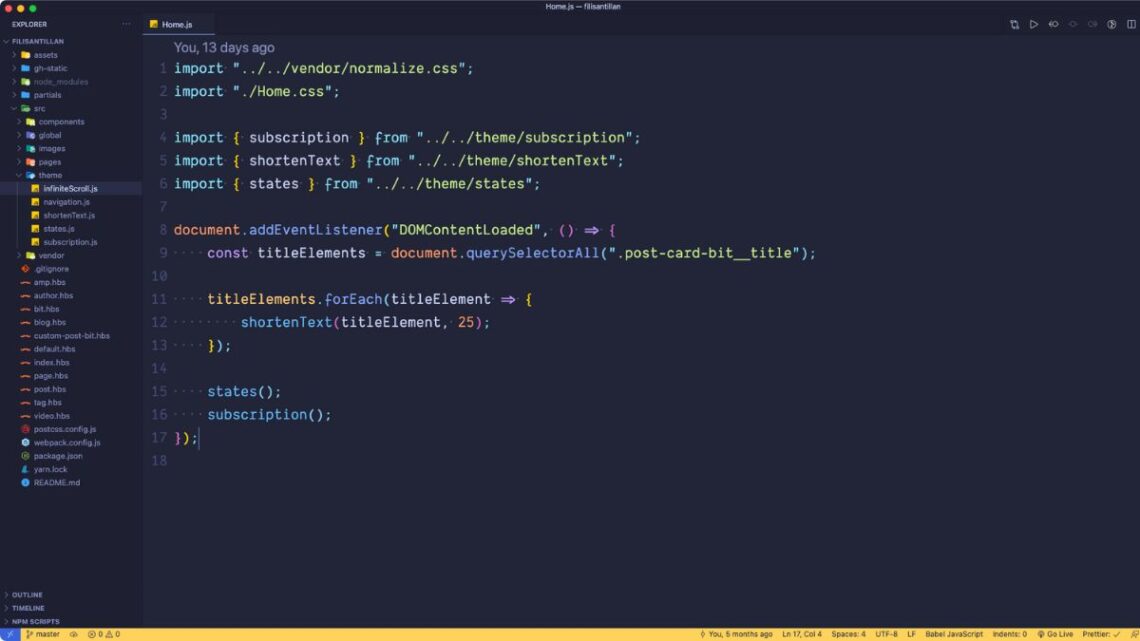Start Go Live server
The image size is (1140, 641).
tap(1055, 634)
